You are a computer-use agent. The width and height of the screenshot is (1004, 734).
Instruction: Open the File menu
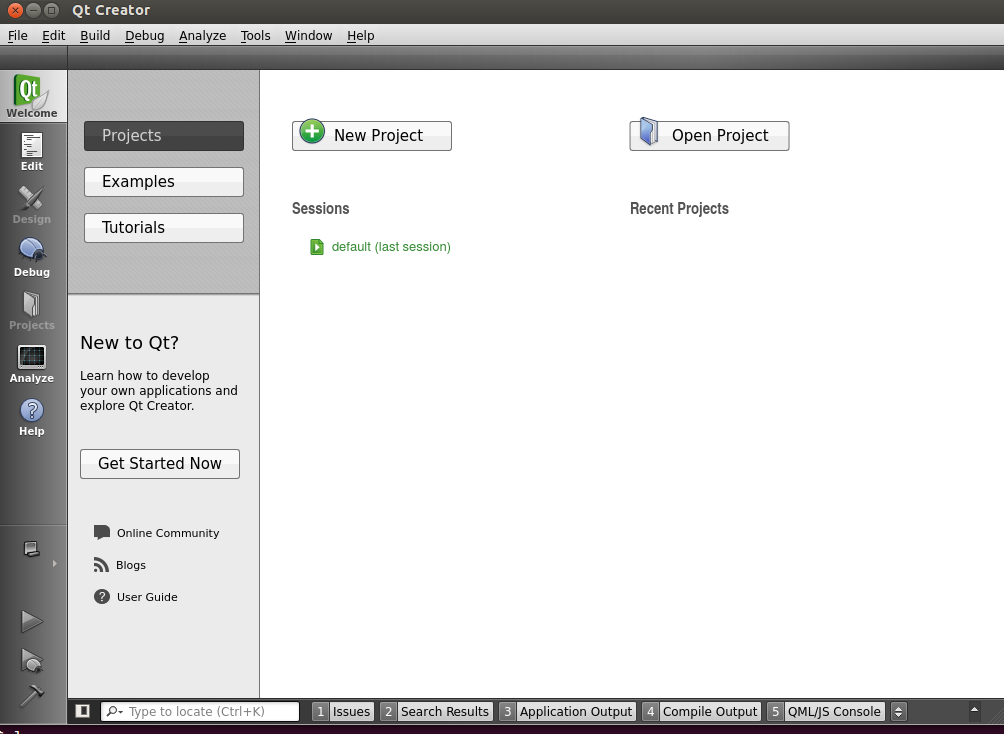[17, 35]
